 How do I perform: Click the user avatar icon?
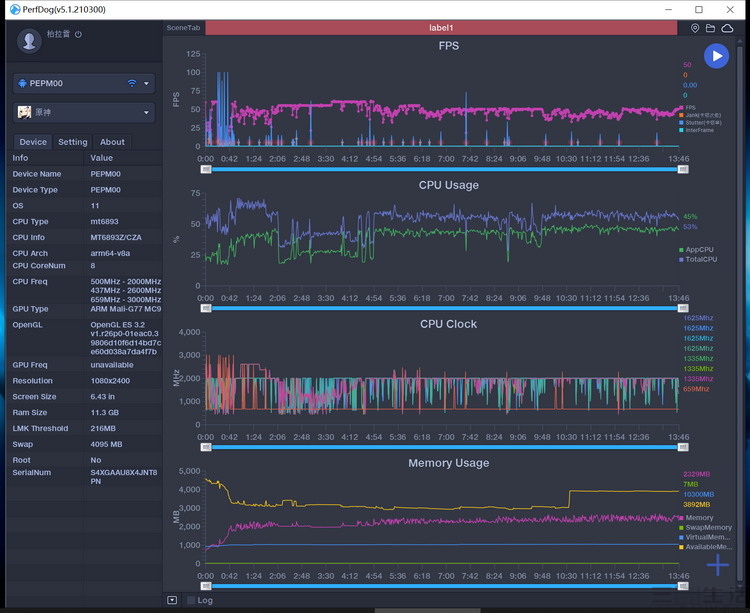point(29,40)
